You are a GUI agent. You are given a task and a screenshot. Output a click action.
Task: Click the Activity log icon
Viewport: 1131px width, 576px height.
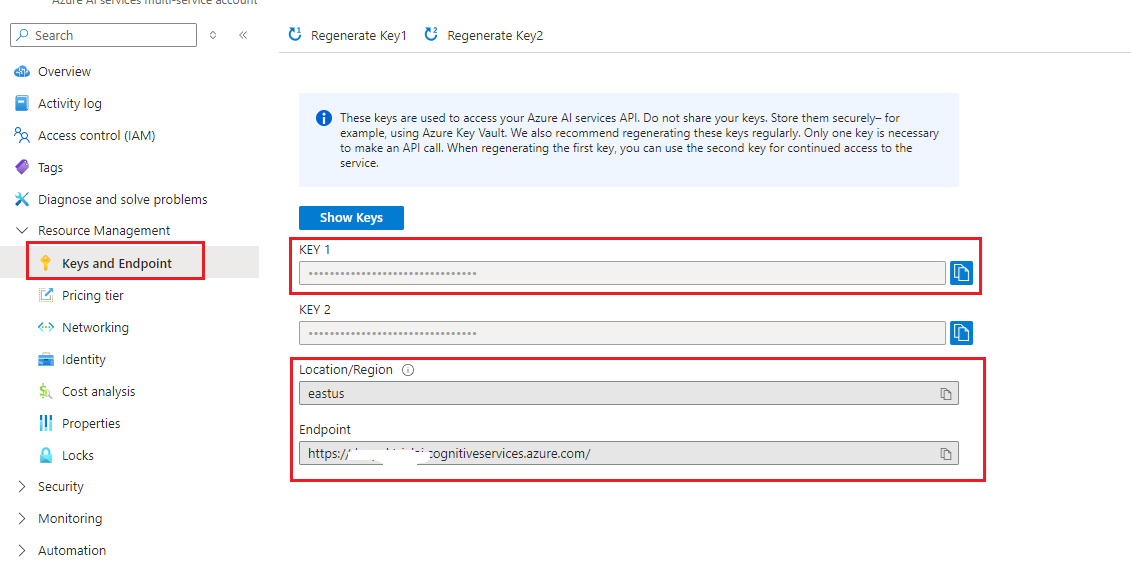tap(22, 103)
